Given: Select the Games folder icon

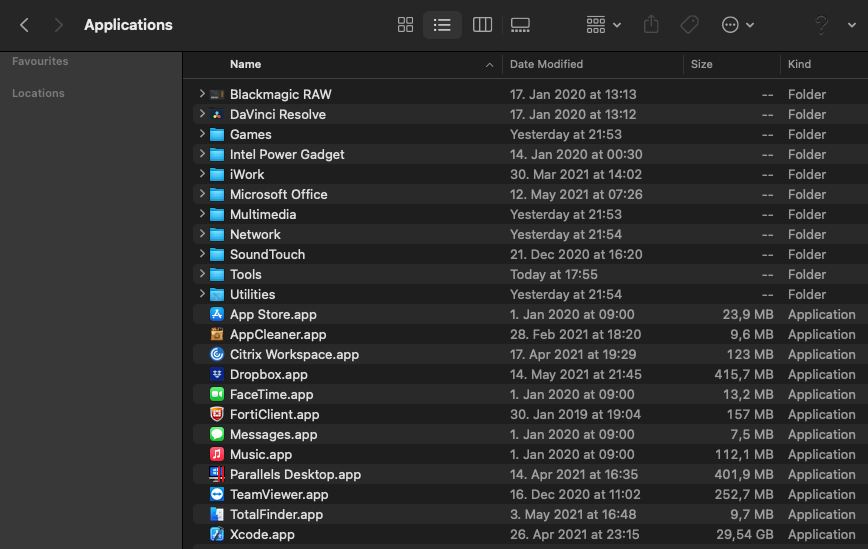Looking at the screenshot, I should (x=217, y=134).
